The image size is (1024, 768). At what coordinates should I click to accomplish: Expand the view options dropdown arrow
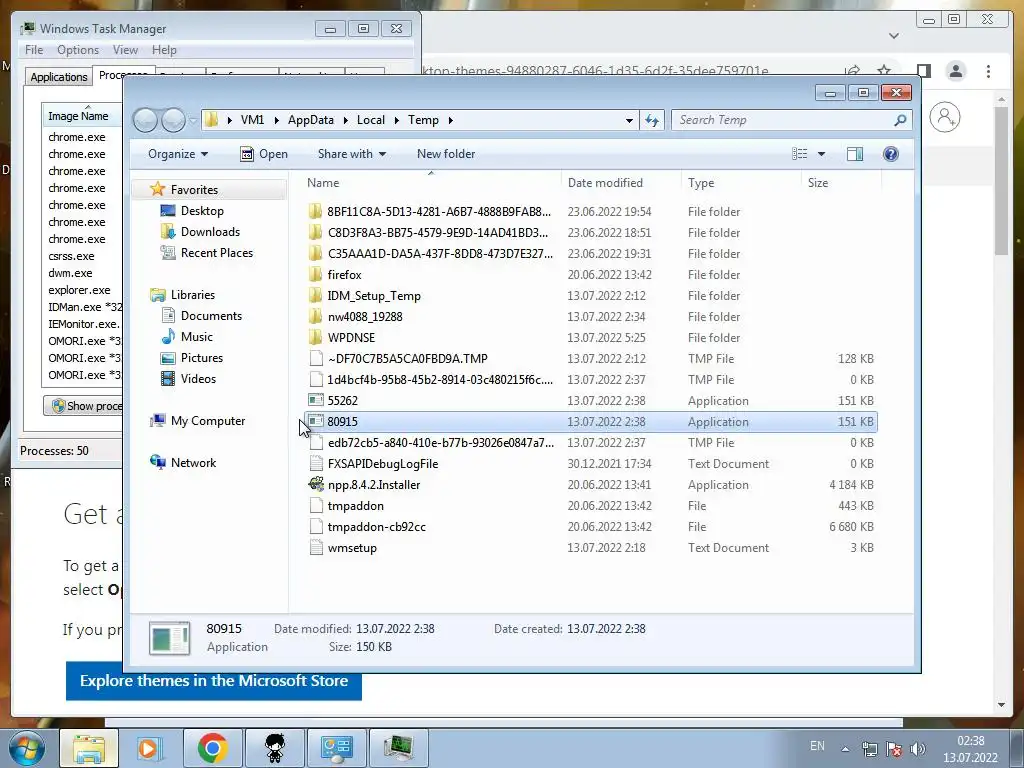click(822, 154)
